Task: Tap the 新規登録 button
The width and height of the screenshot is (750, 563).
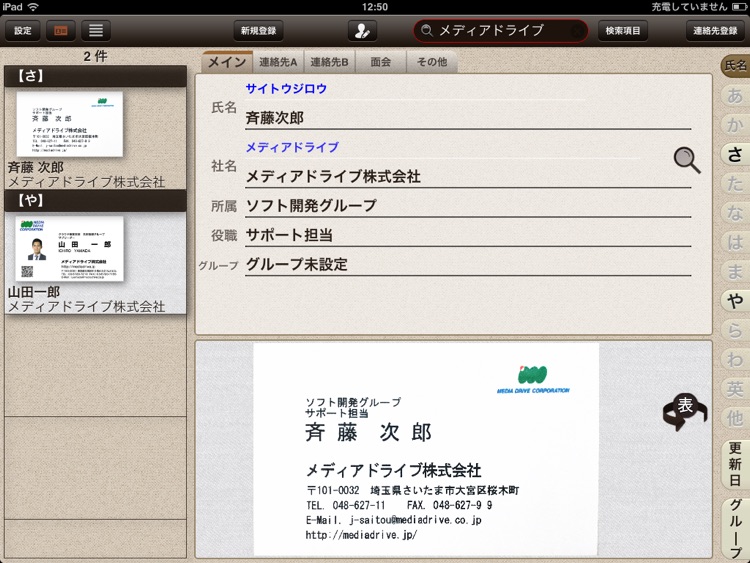Action: pos(258,31)
